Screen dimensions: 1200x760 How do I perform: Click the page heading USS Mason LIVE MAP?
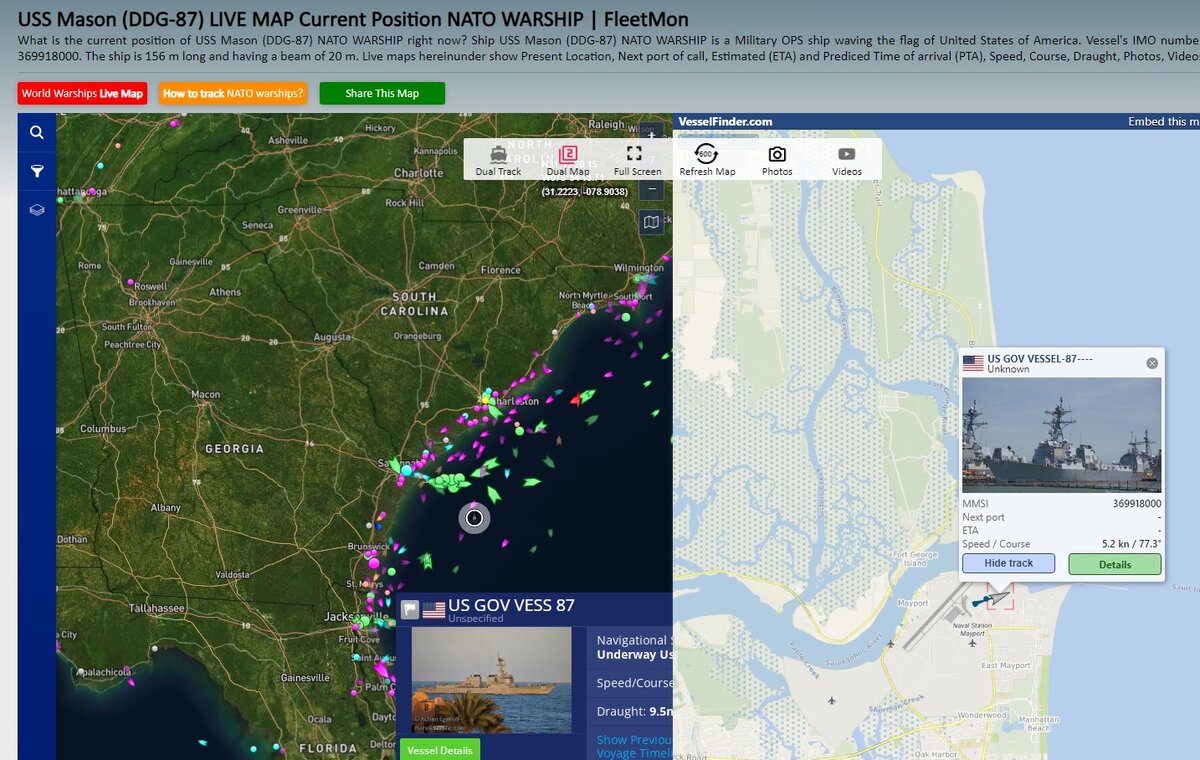point(353,19)
